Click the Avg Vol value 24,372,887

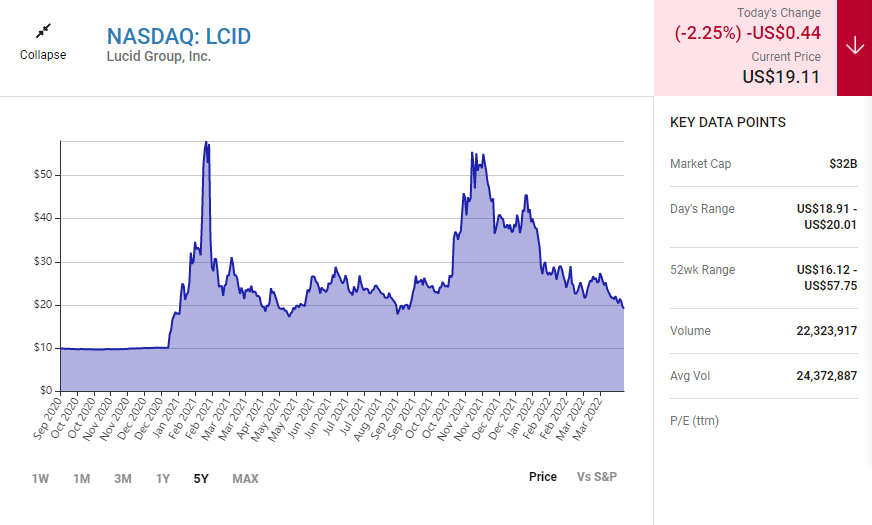pyautogui.click(x=826, y=376)
